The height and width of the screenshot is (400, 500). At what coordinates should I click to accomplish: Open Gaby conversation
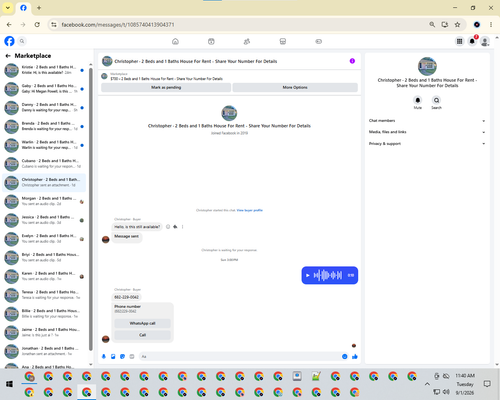pyautogui.click(x=44, y=89)
